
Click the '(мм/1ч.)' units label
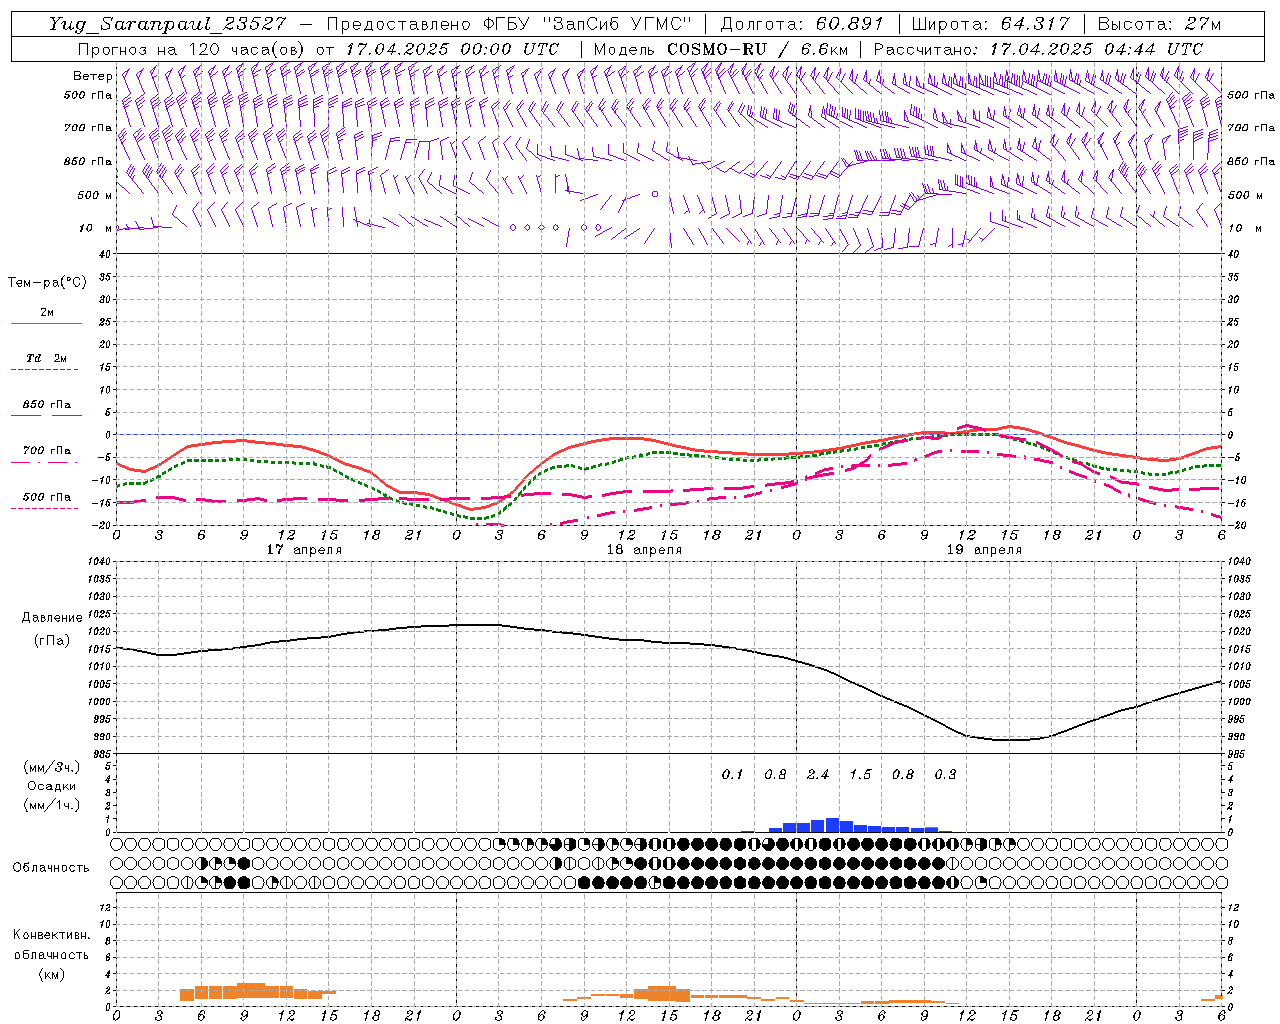51,805
